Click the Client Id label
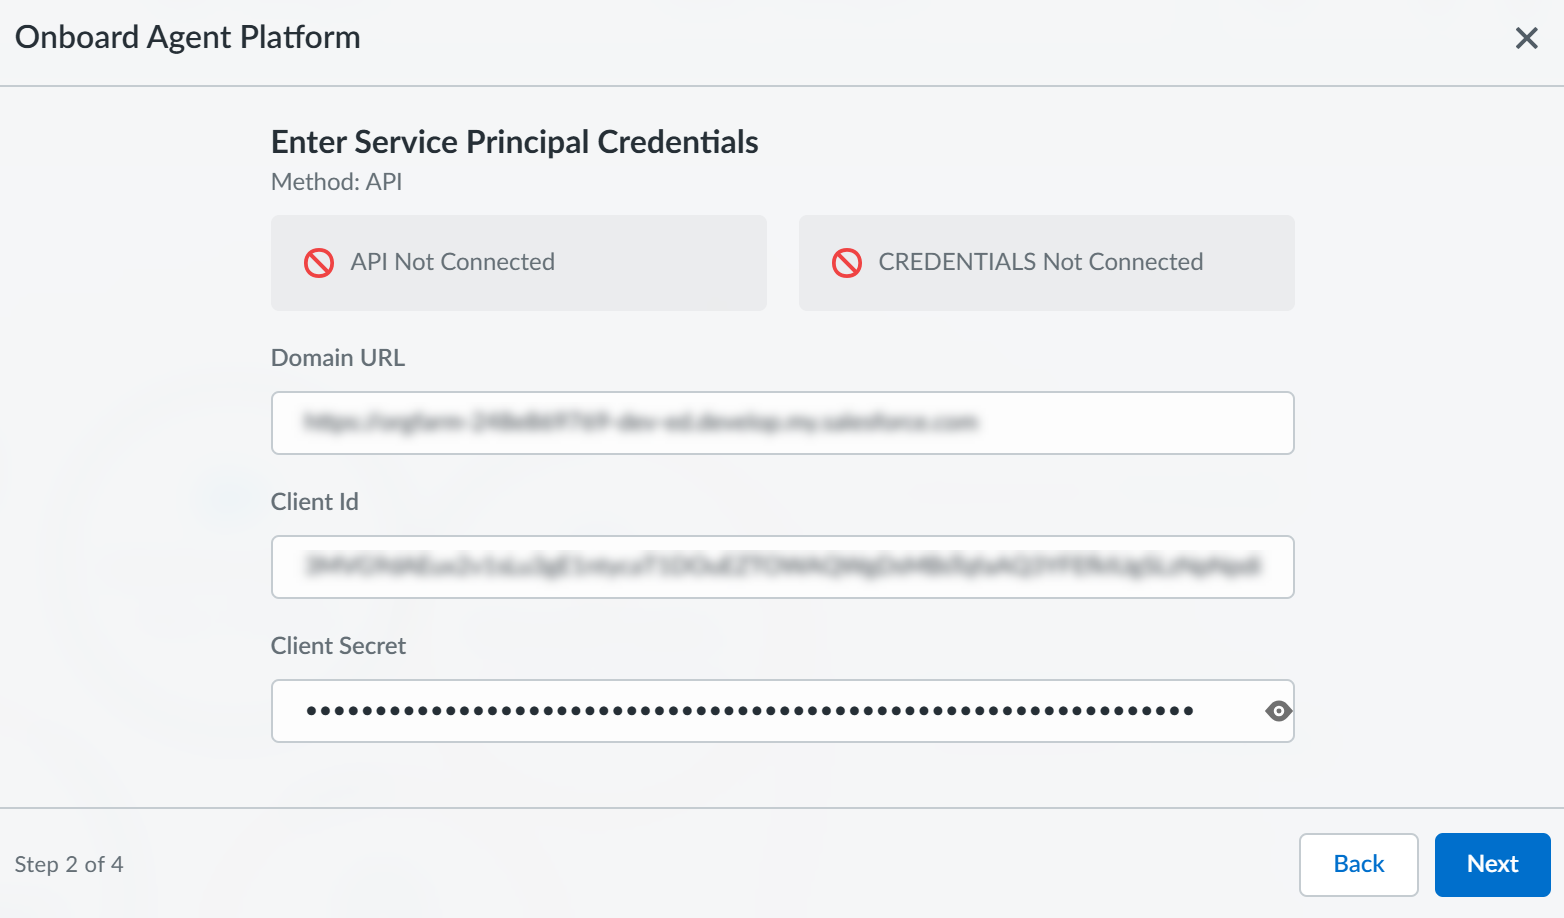The width and height of the screenshot is (1564, 918). click(314, 502)
